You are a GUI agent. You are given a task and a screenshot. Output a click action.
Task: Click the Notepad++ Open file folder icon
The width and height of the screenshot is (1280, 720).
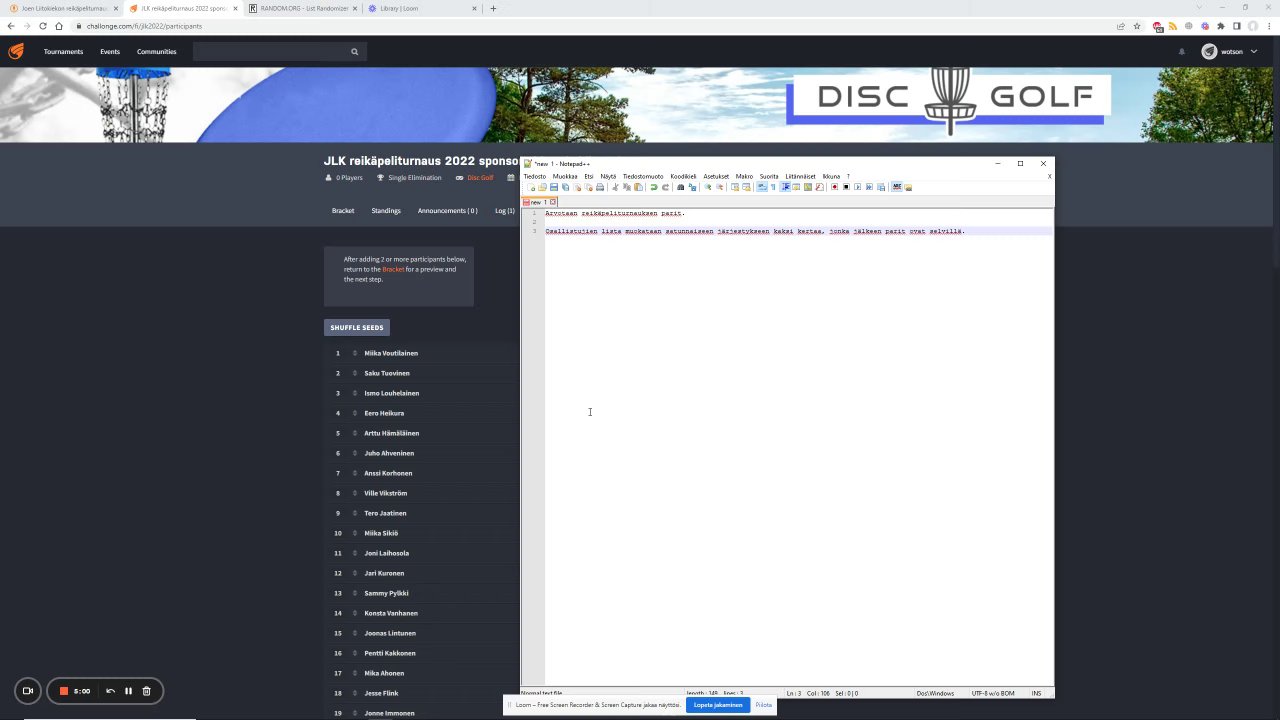click(542, 187)
